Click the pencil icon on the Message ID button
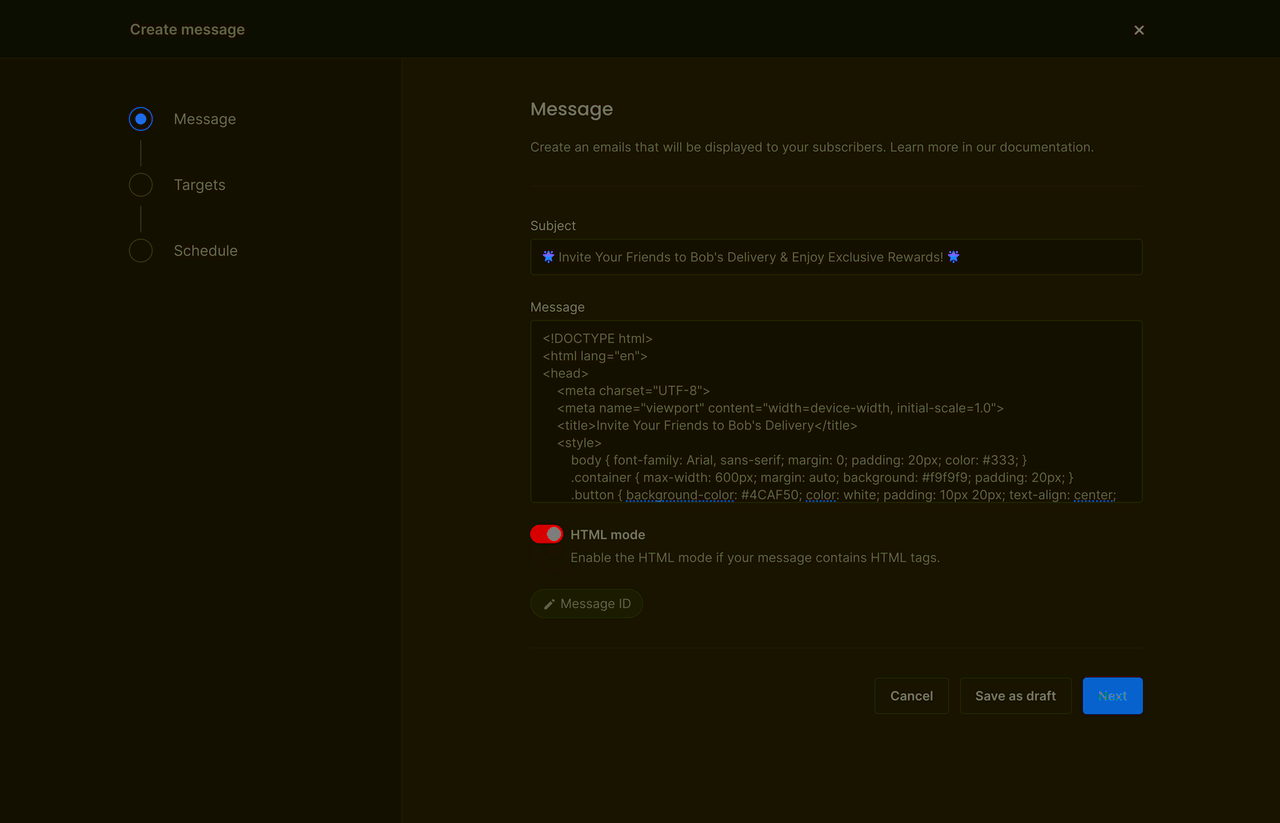The height and width of the screenshot is (823, 1280). point(549,603)
